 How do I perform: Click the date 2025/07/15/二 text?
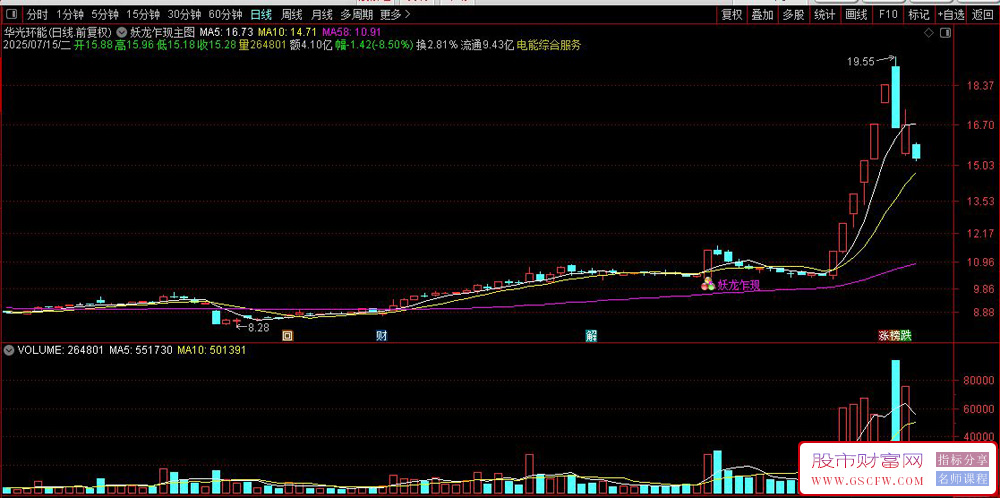click(36, 45)
